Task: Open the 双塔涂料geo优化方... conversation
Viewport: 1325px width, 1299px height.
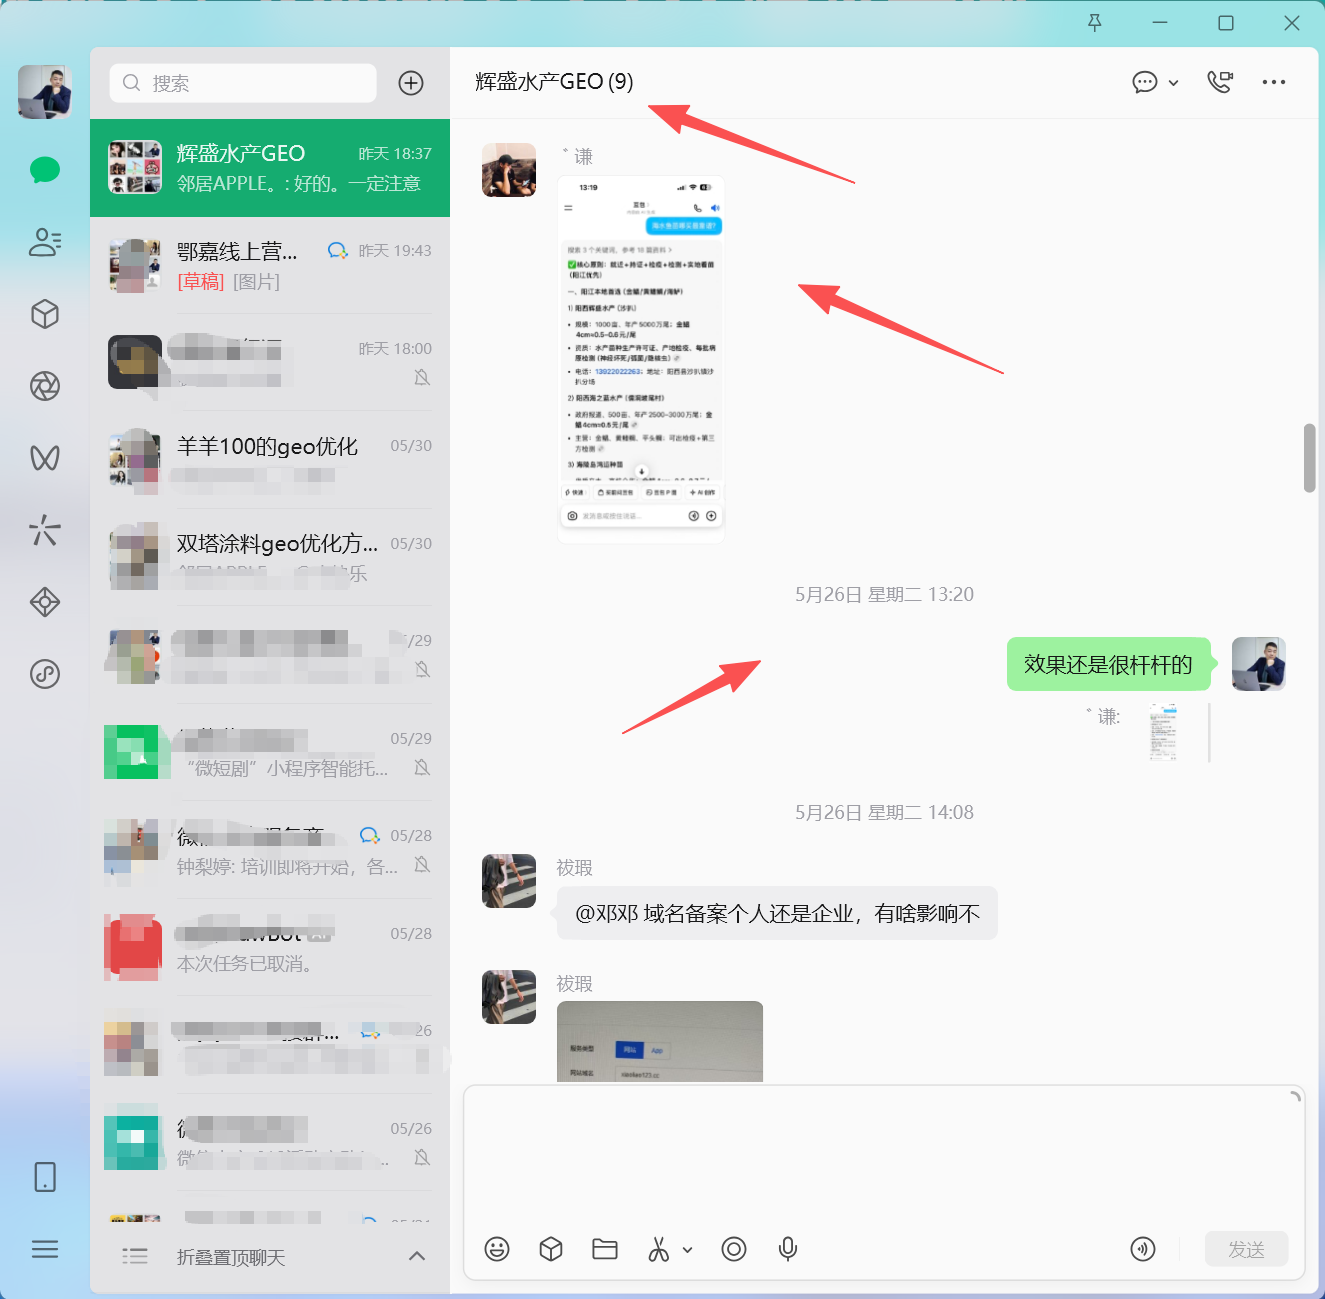Action: point(270,558)
